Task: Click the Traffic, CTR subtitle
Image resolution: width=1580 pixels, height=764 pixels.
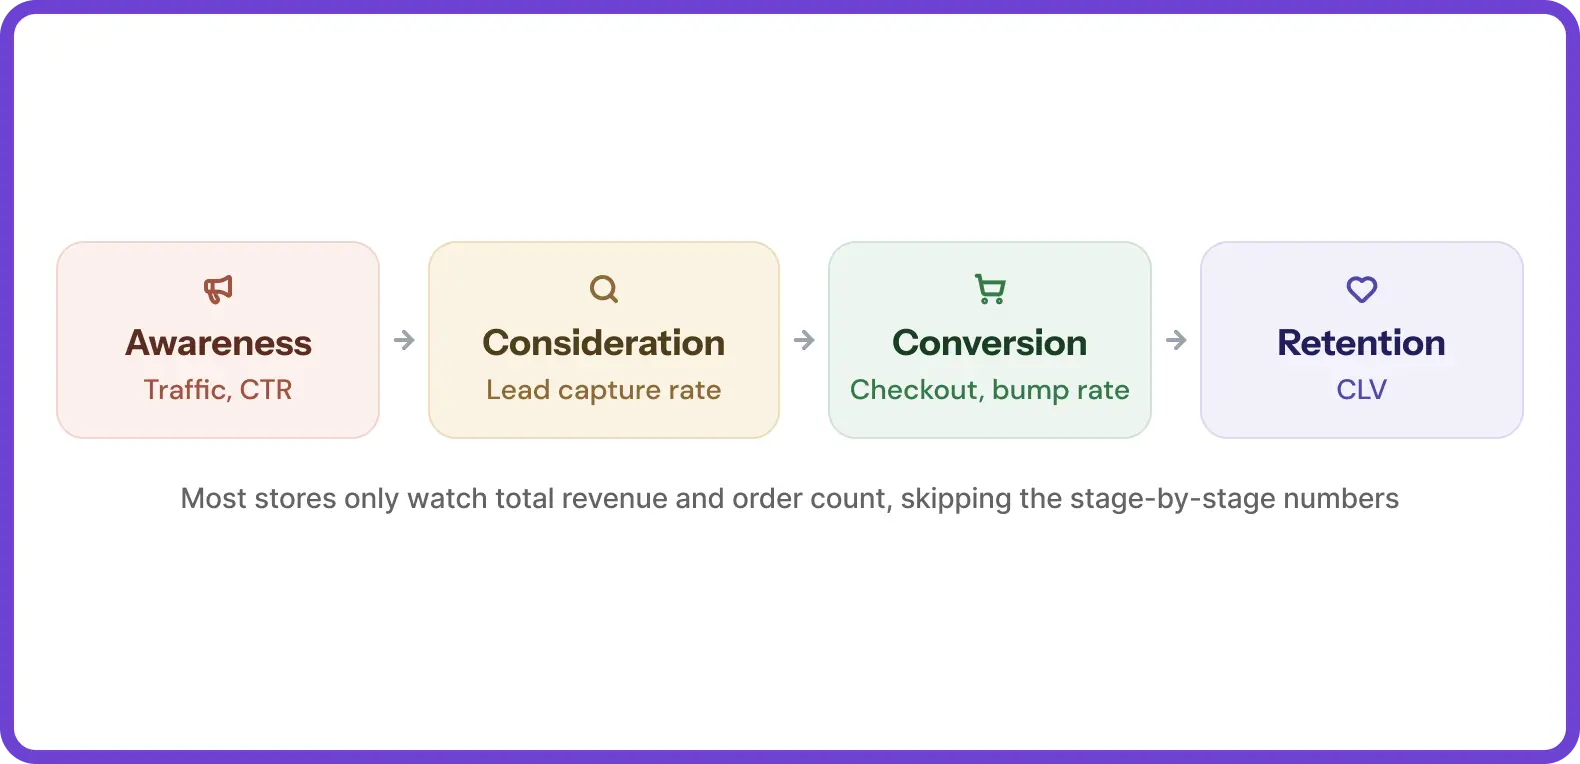Action: pos(218,389)
